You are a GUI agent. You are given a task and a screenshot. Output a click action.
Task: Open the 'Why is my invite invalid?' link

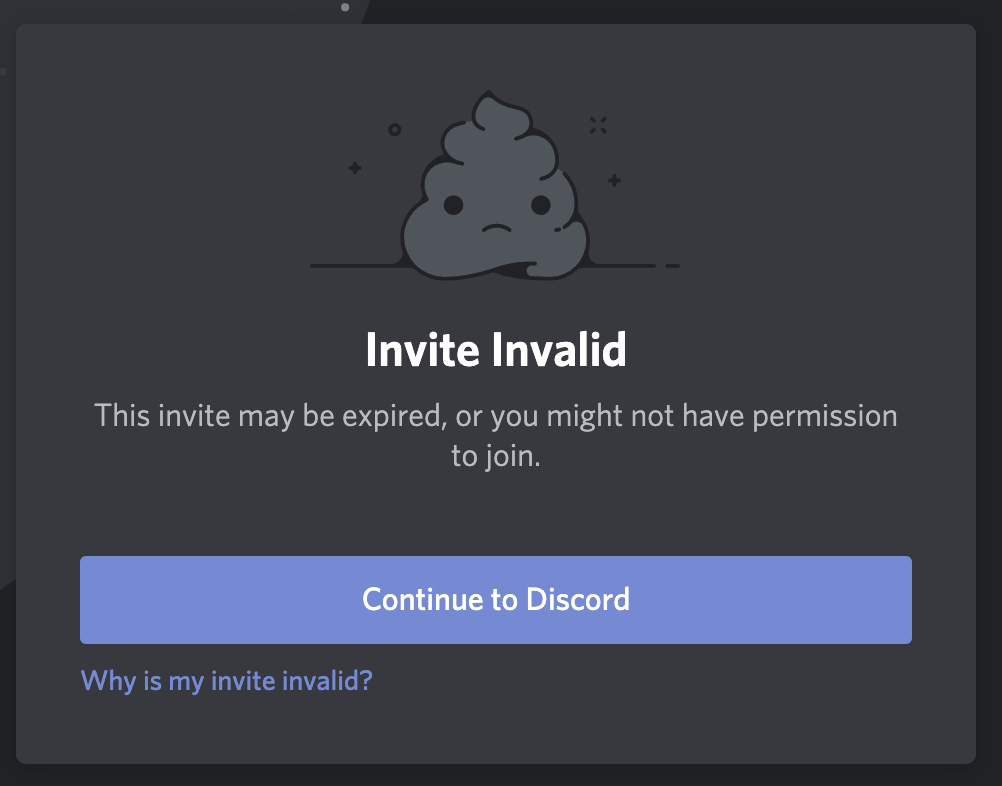pos(226,681)
